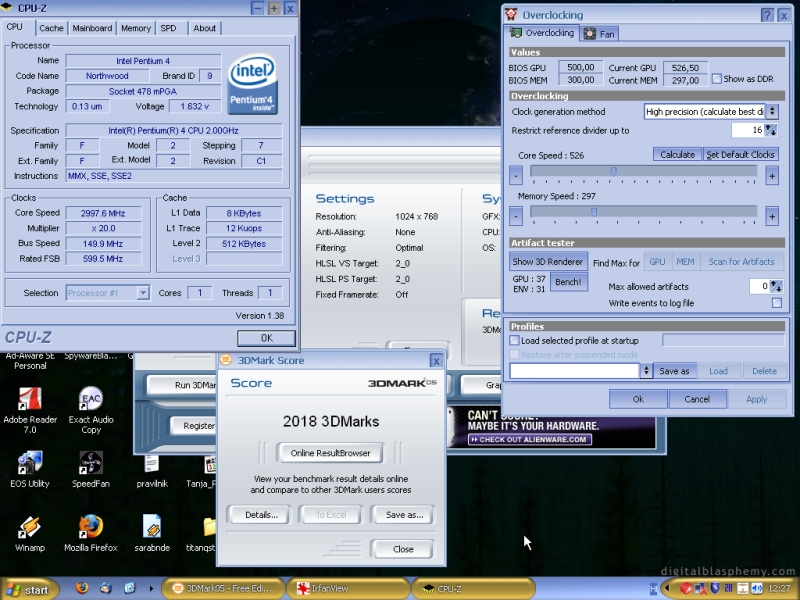Click the Windows Start button
Image resolution: width=800 pixels, height=600 pixels.
click(30, 590)
